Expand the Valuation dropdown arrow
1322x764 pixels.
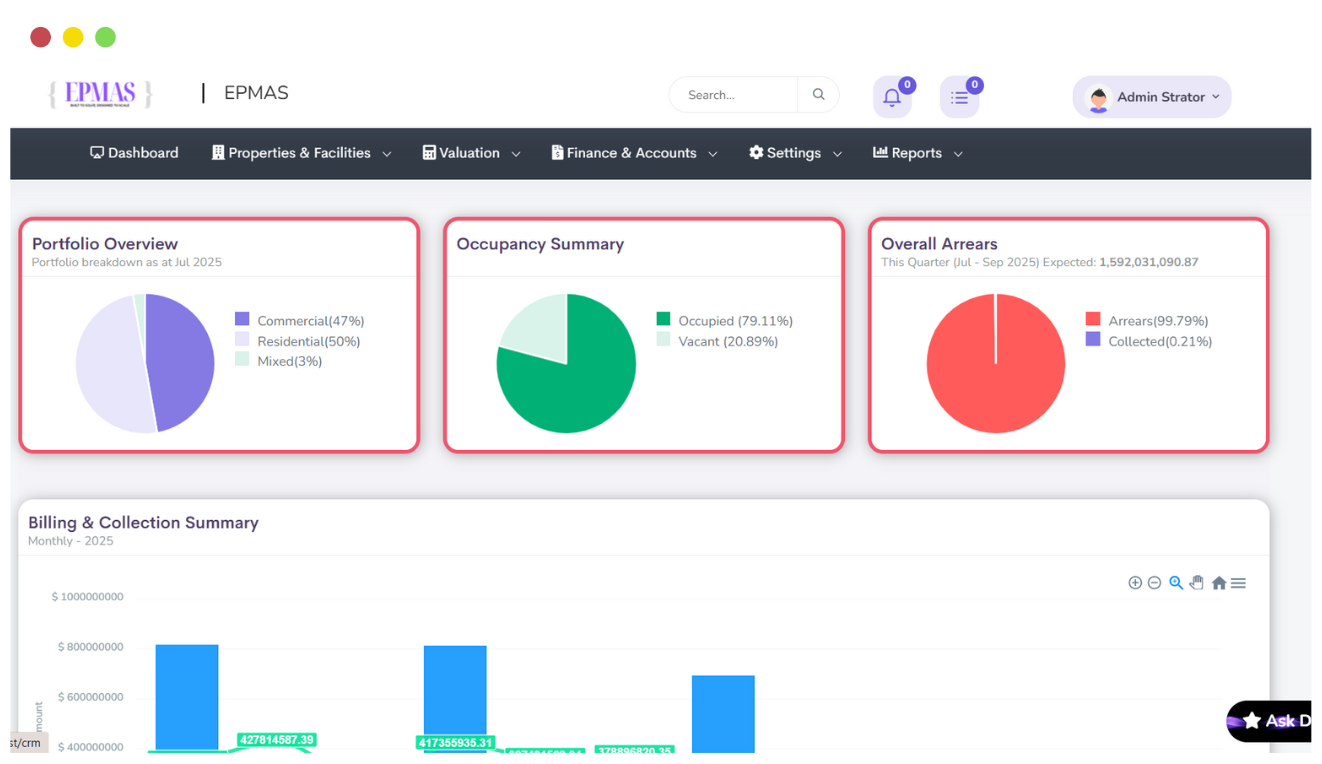(x=516, y=154)
